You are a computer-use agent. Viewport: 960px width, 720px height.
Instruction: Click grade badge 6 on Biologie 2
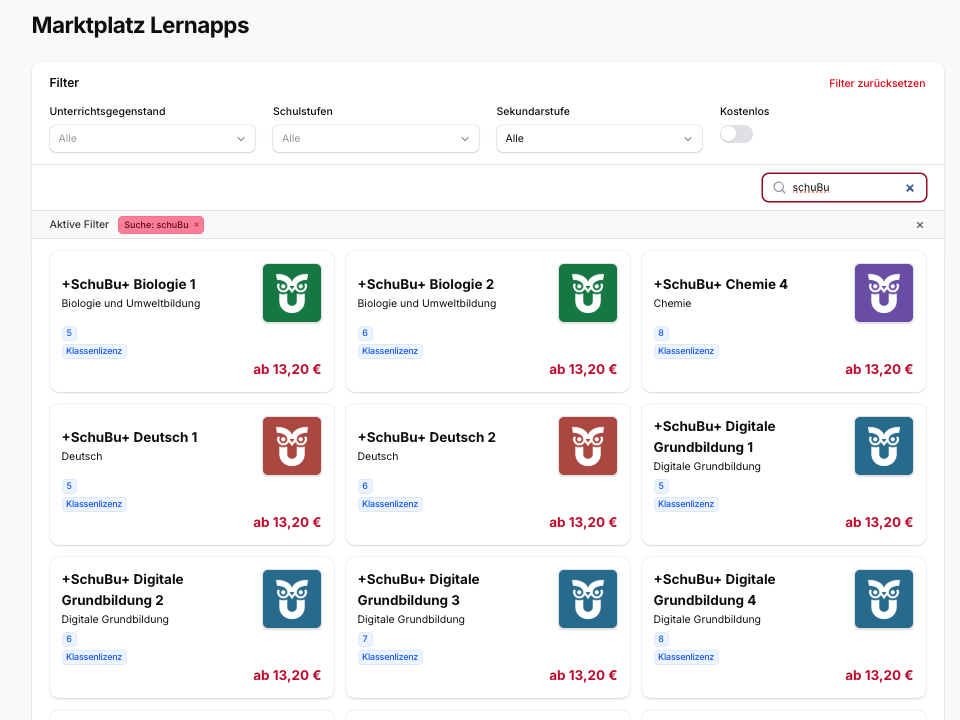pyautogui.click(x=365, y=333)
